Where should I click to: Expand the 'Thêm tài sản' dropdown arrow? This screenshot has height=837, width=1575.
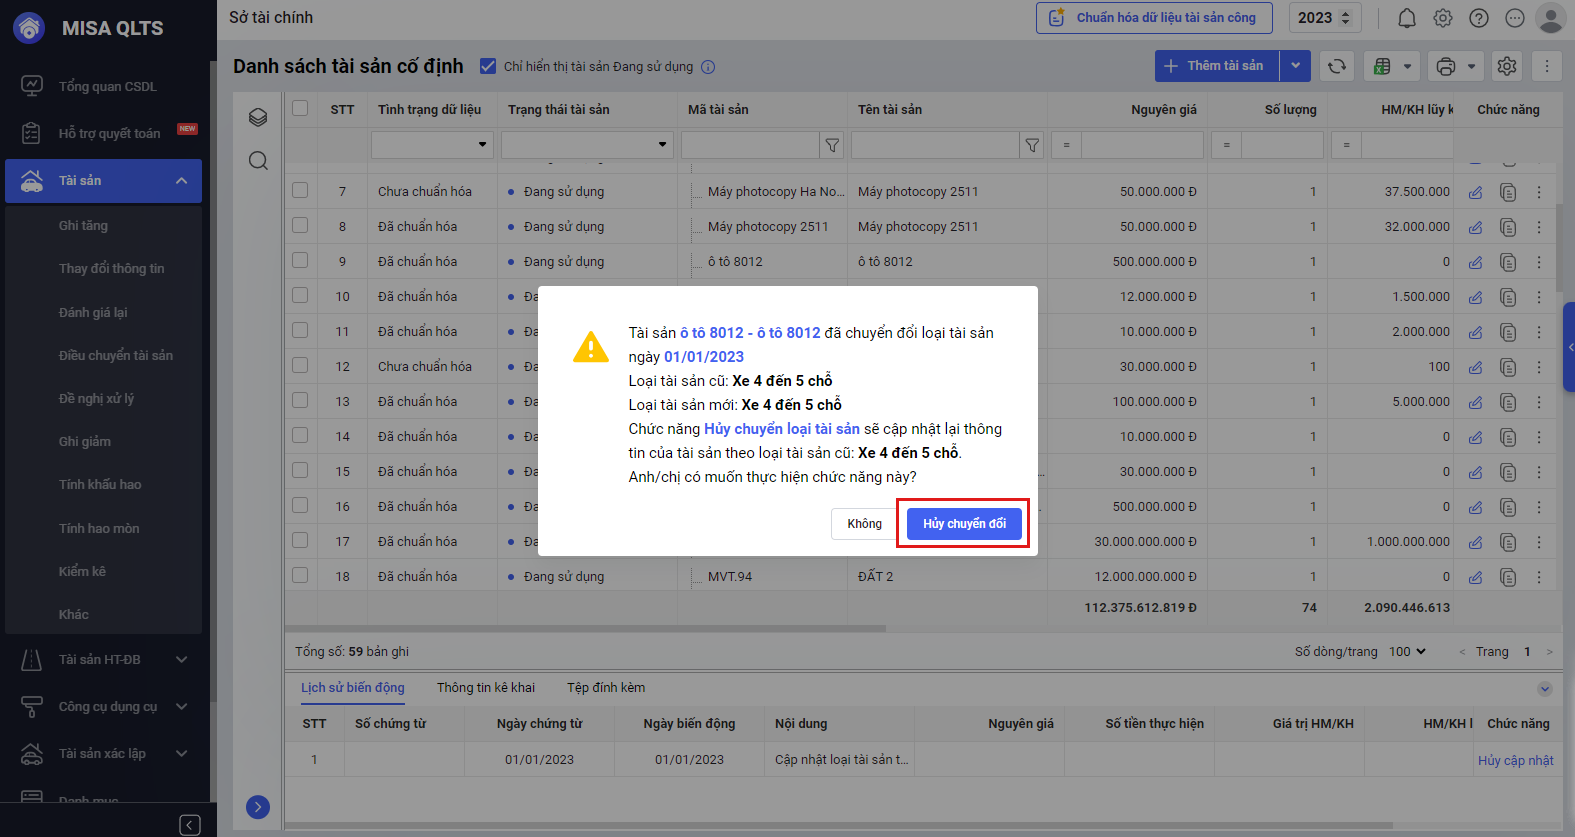(x=1295, y=66)
